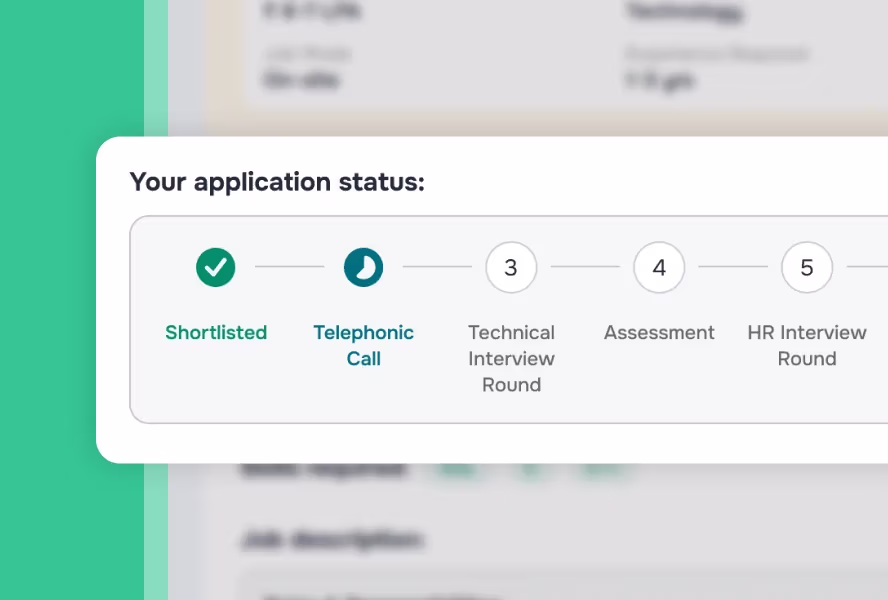Click the blurred Job description heading
This screenshot has width=888, height=600.
click(332, 539)
